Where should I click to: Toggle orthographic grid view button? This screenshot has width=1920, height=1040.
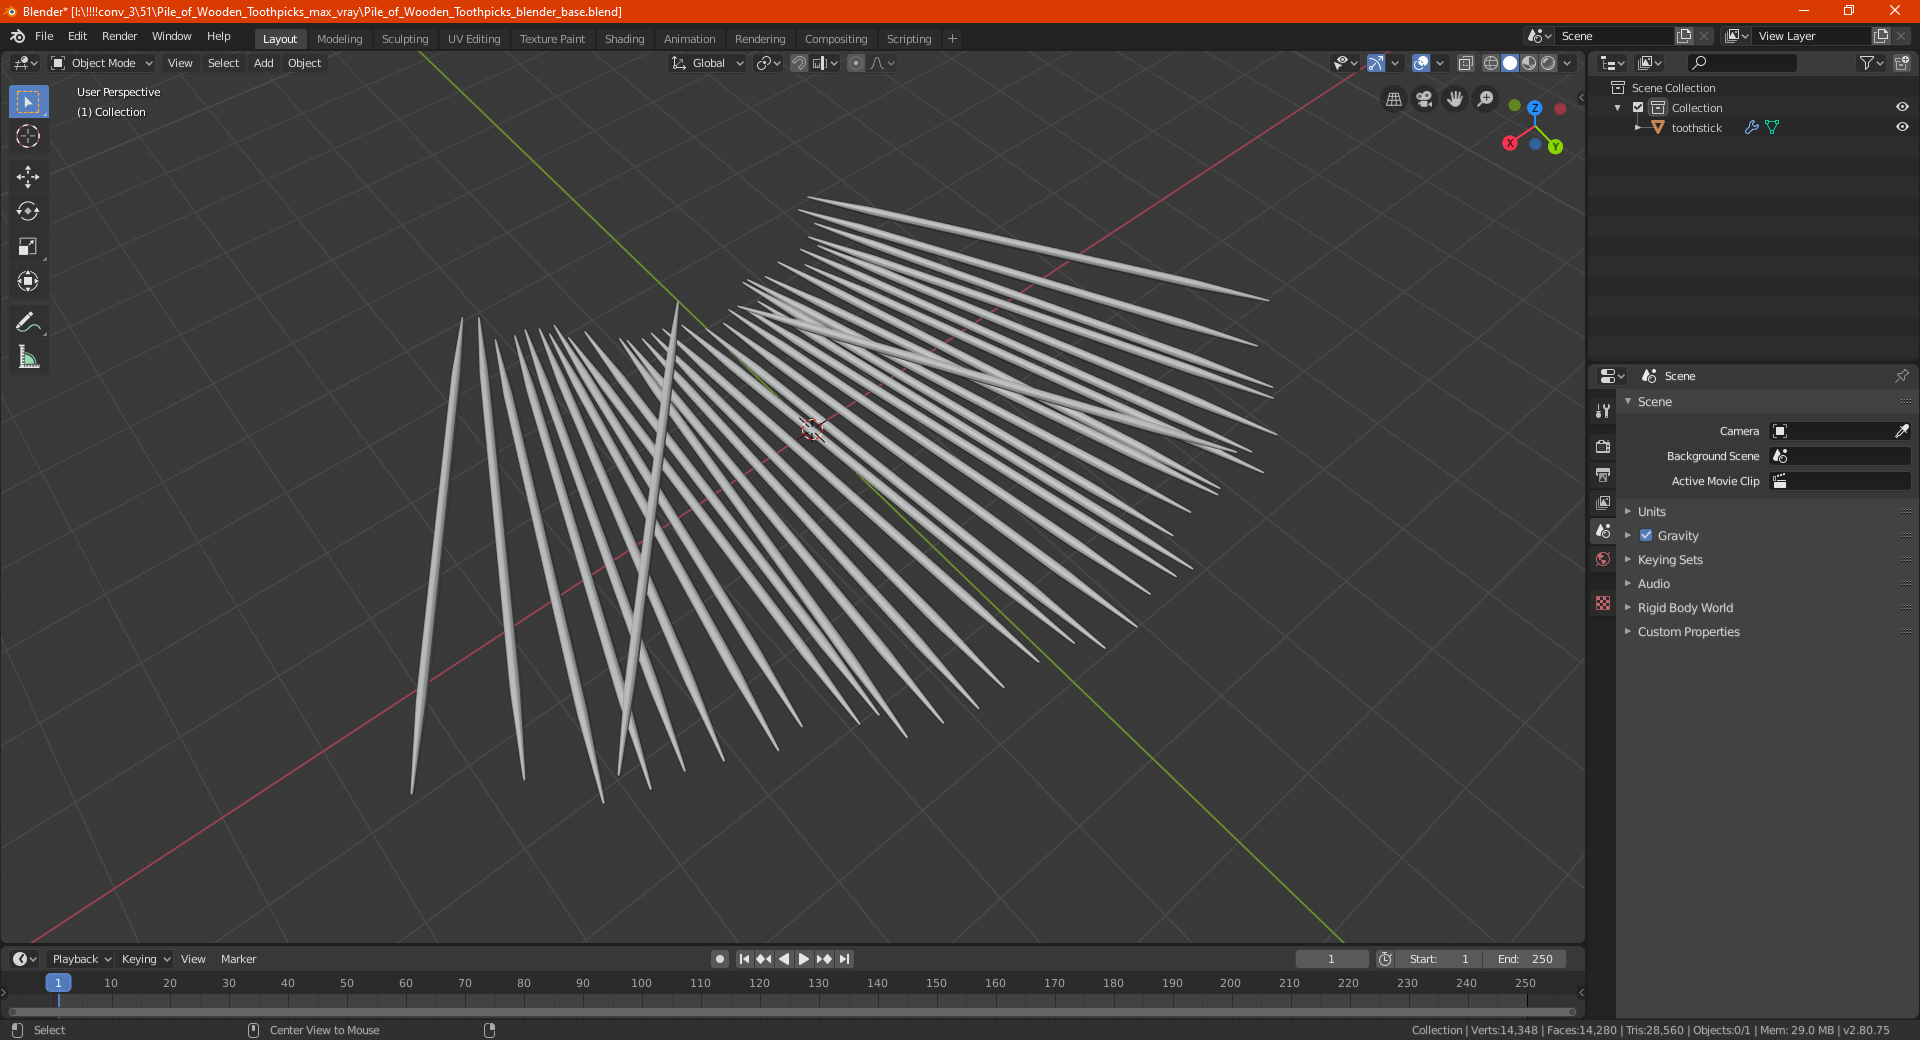click(1394, 99)
